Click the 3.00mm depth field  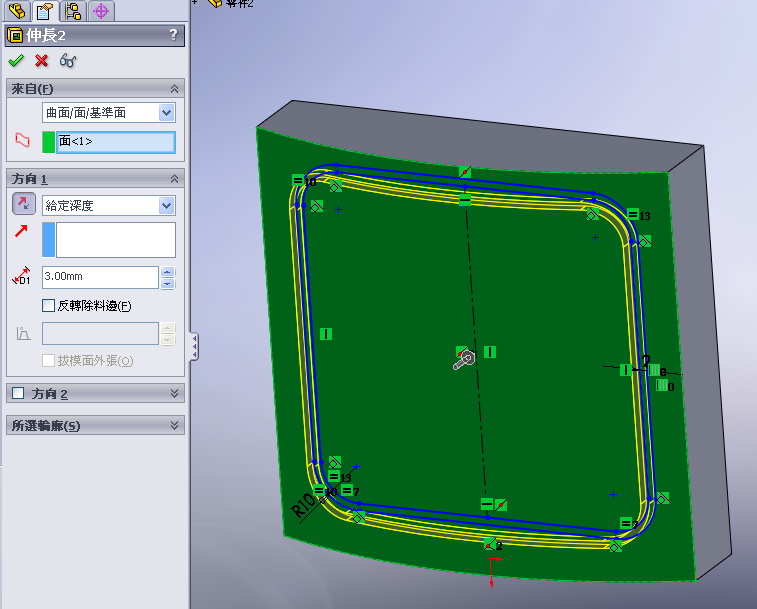pos(100,277)
